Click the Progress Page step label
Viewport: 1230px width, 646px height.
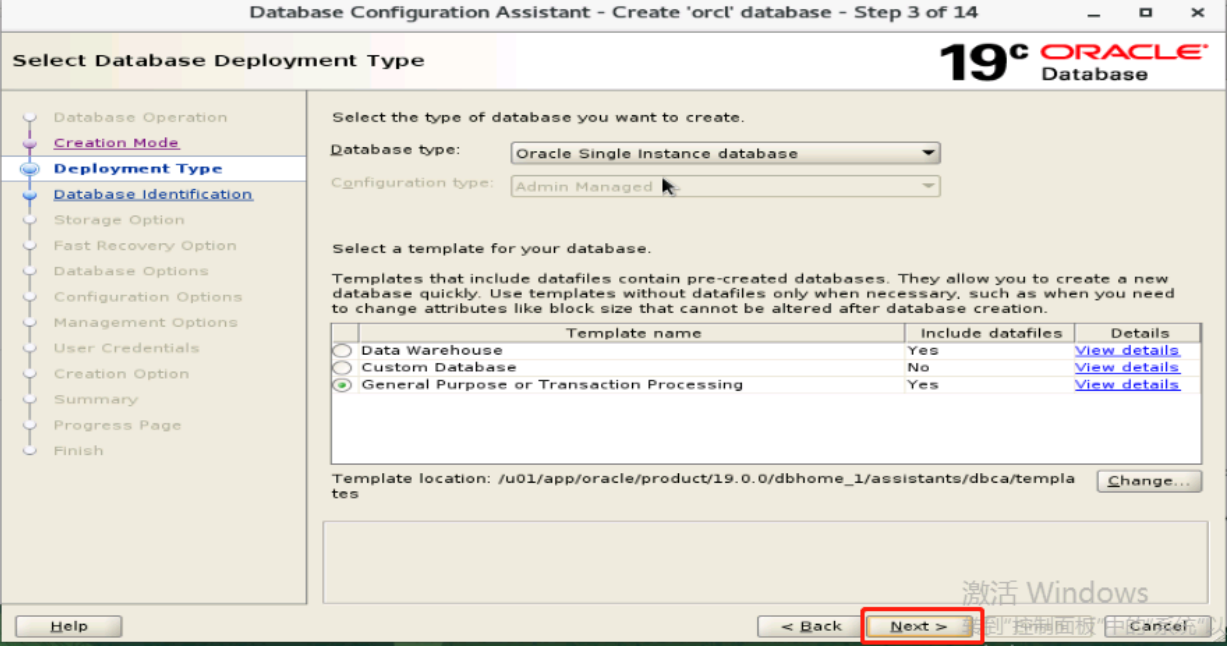tap(117, 425)
